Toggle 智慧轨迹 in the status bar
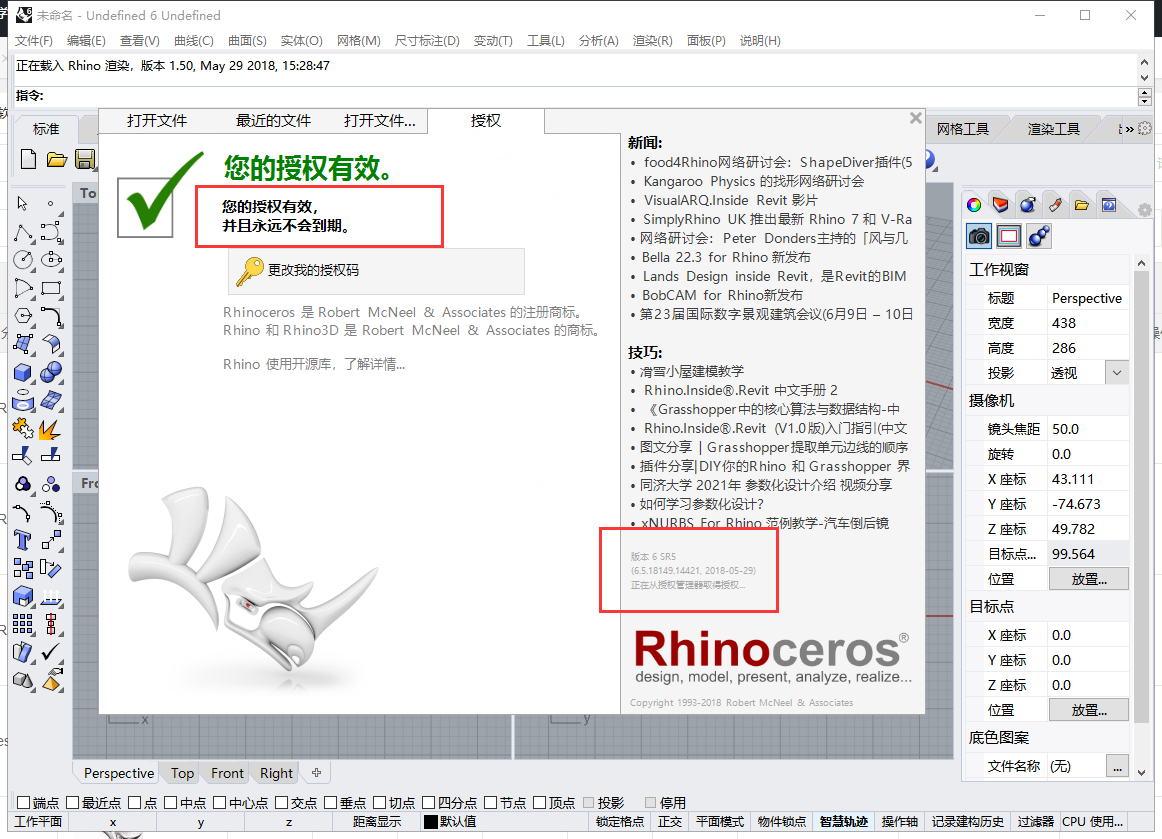 tap(843, 821)
